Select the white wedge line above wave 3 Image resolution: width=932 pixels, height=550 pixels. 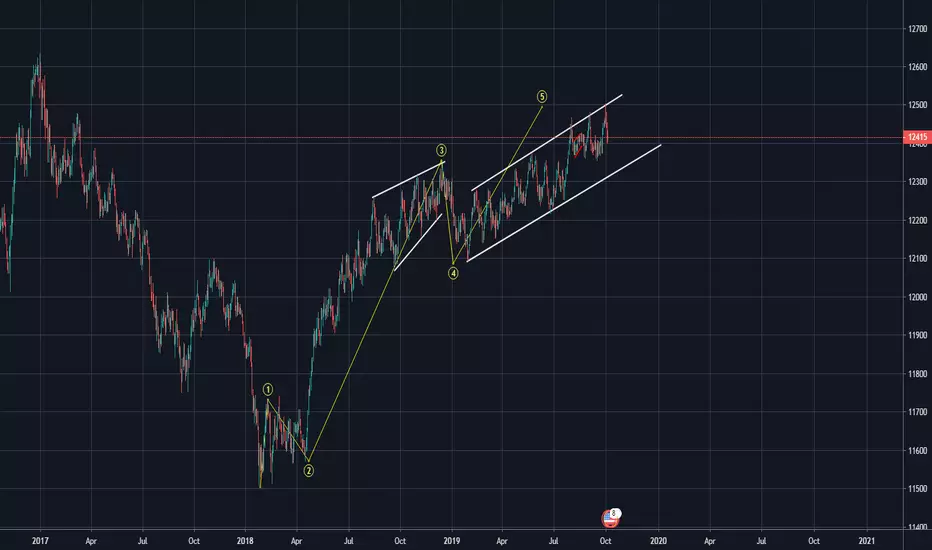click(x=408, y=179)
